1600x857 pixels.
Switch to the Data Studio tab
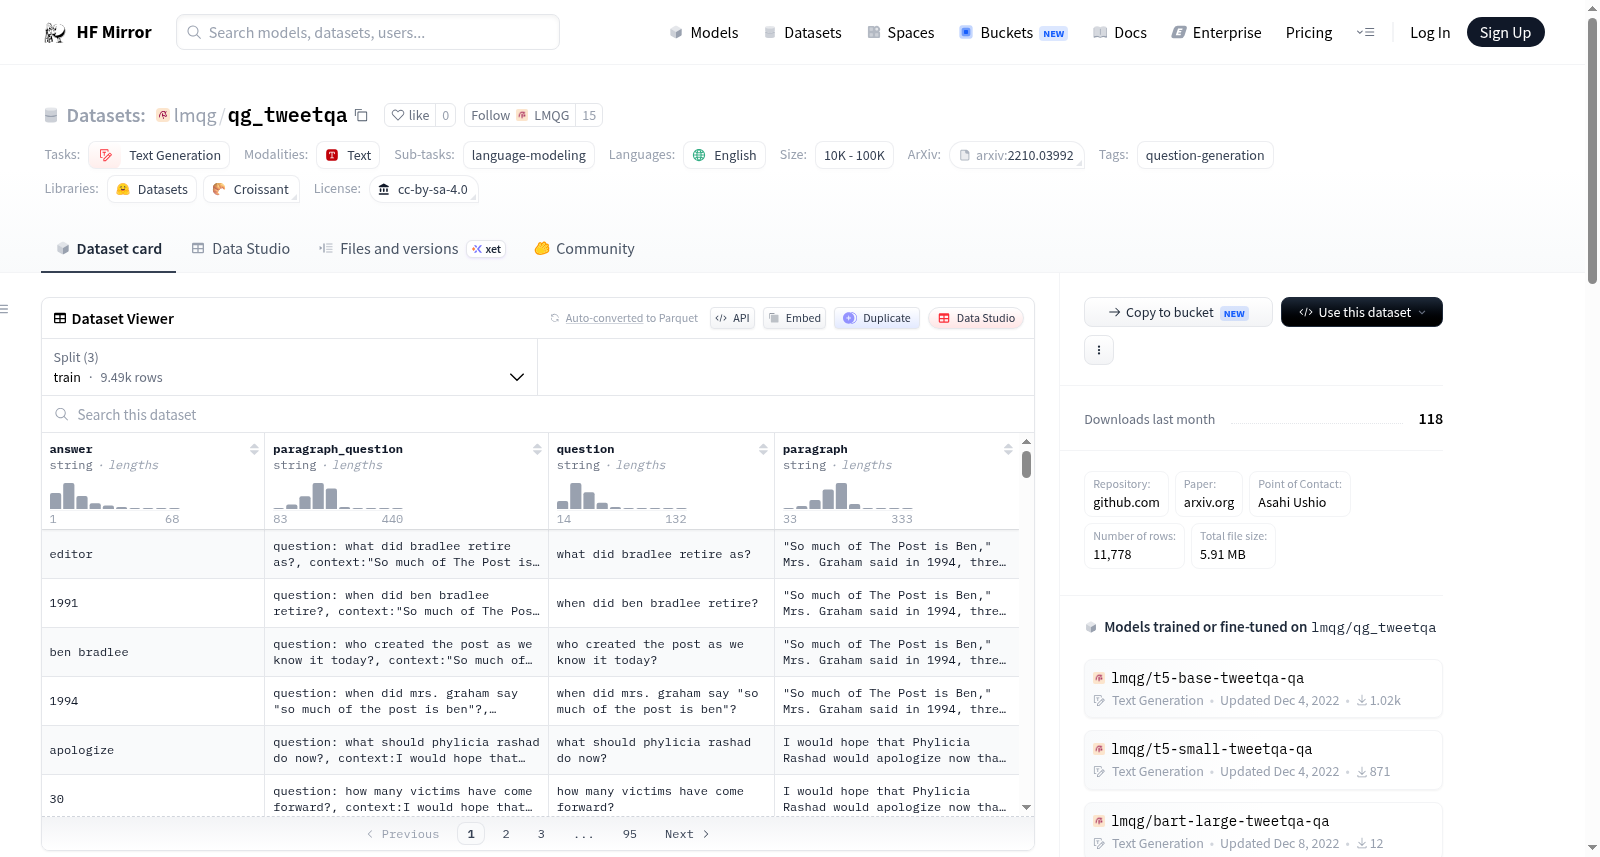(x=241, y=249)
